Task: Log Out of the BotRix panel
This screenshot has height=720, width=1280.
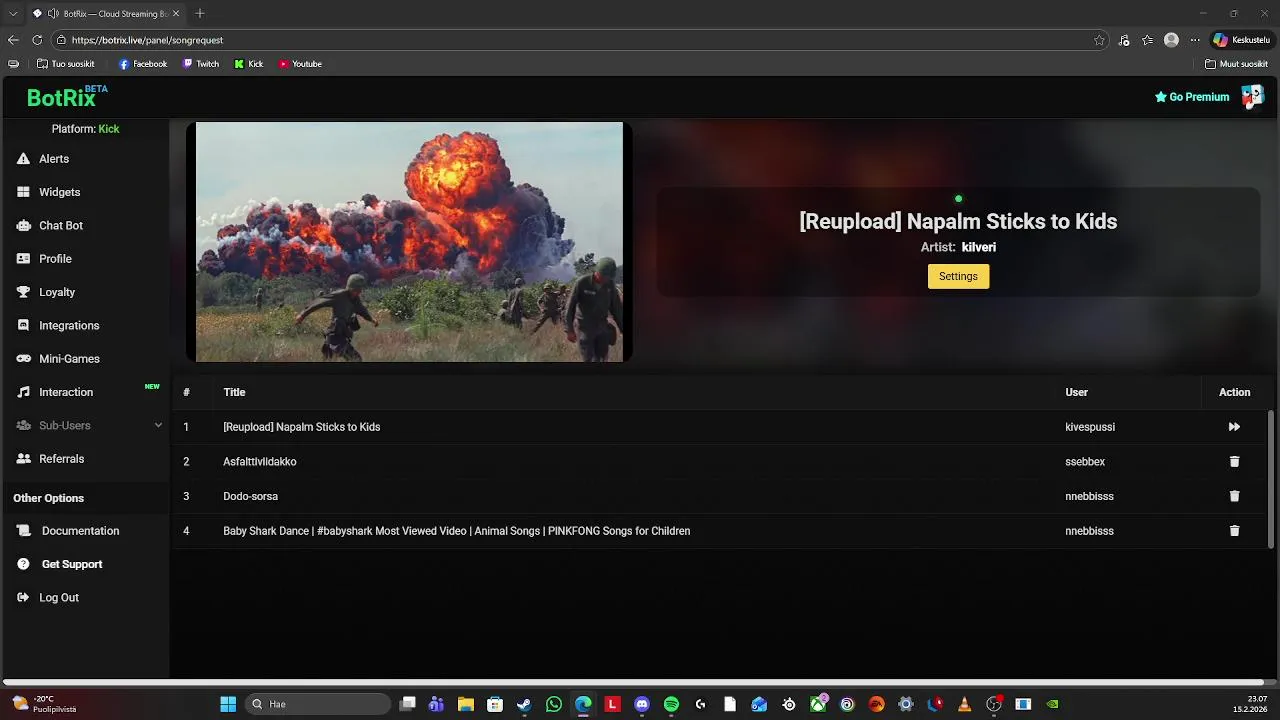Action: [59, 598]
